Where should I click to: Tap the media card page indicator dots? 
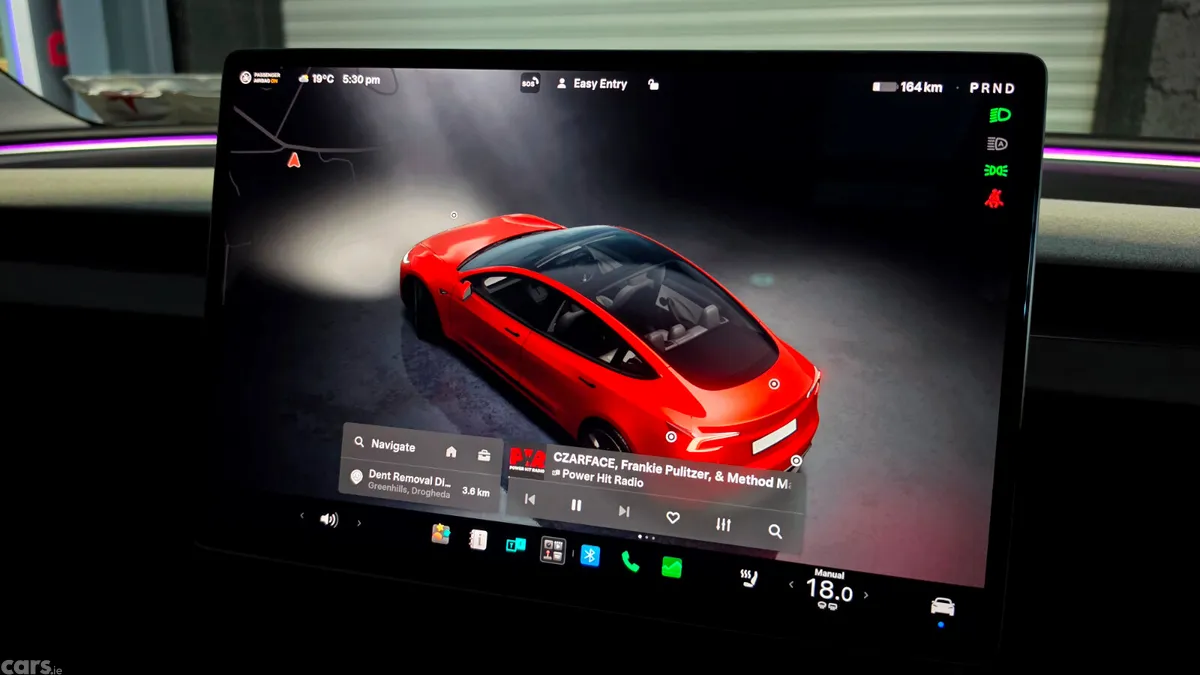[x=646, y=538]
